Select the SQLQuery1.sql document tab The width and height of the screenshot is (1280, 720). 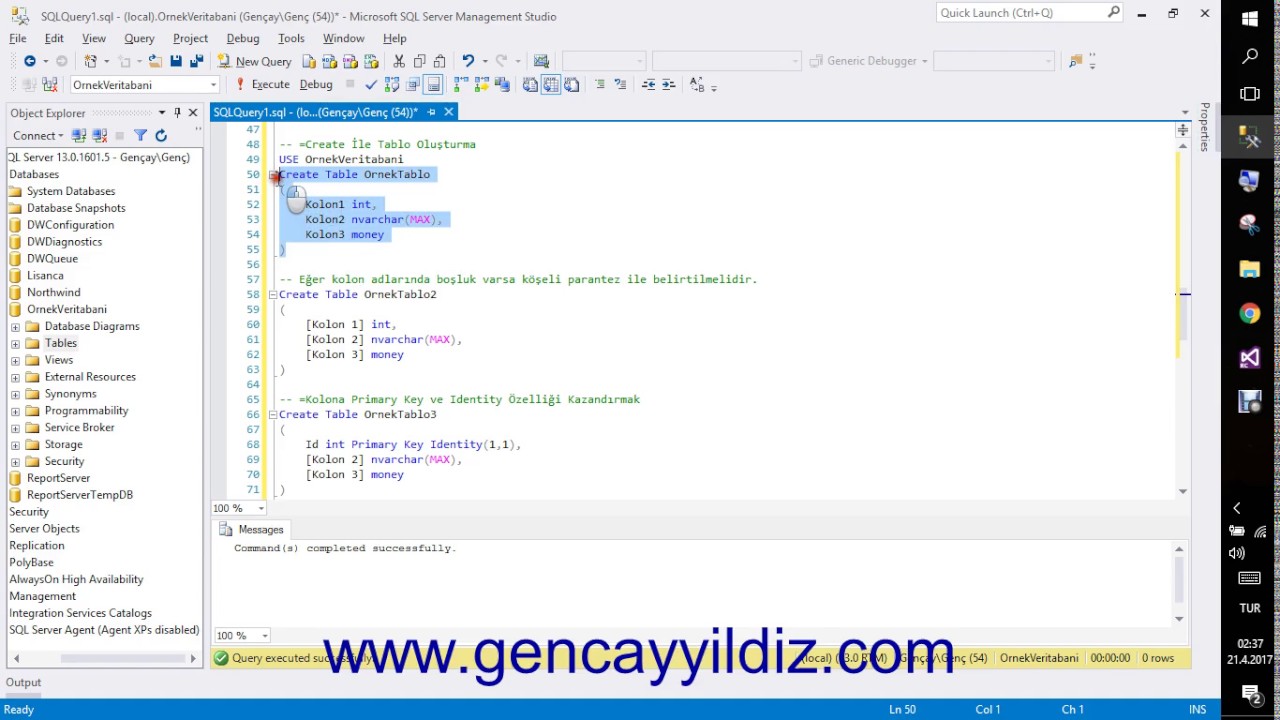pos(315,112)
